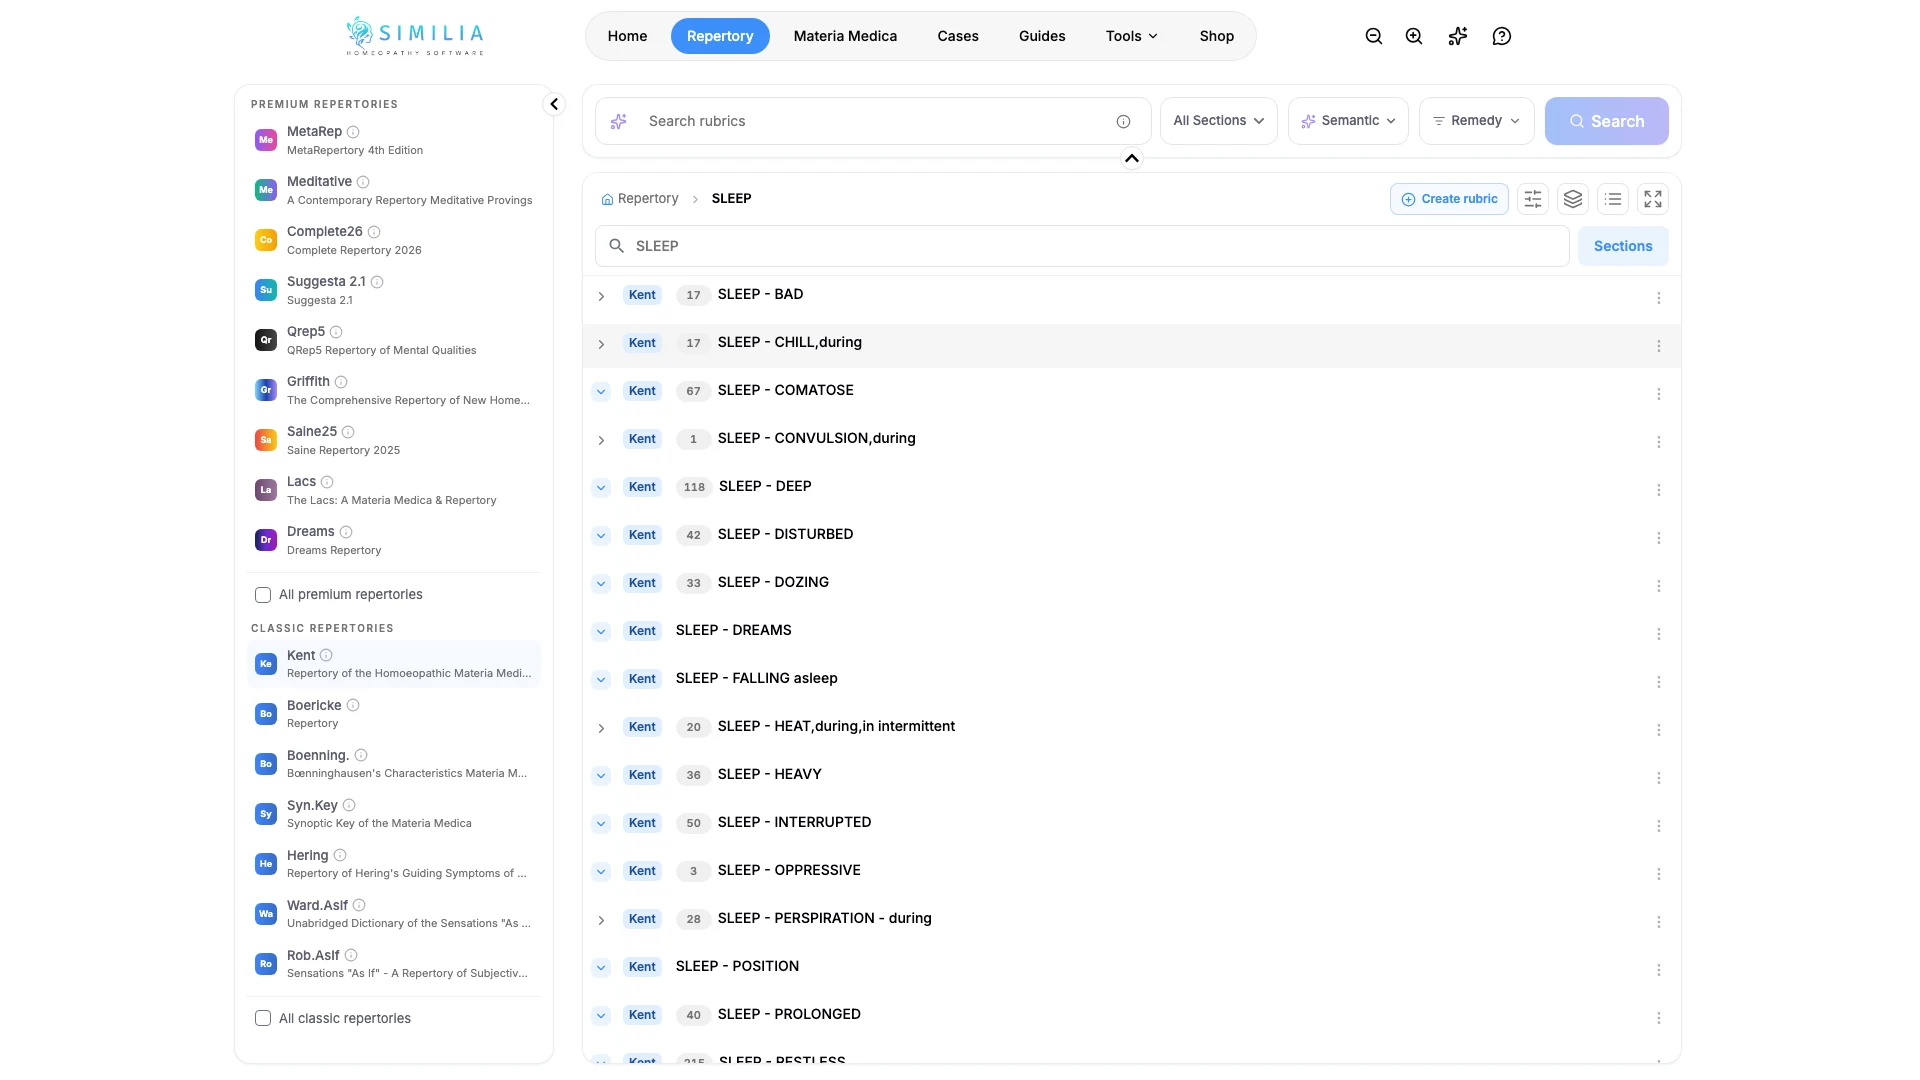Open the All Sections dropdown
Screen dimensions: 1920x1080
point(1219,121)
